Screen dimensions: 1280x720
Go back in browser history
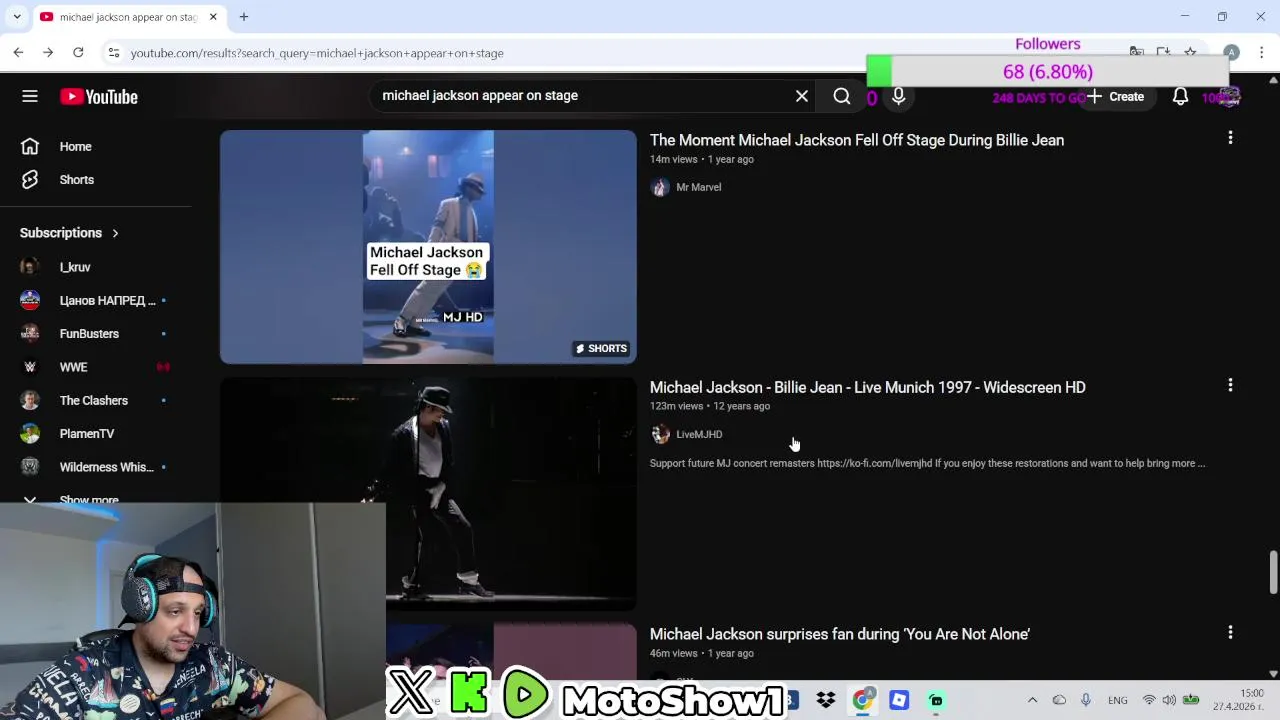pyautogui.click(x=18, y=52)
